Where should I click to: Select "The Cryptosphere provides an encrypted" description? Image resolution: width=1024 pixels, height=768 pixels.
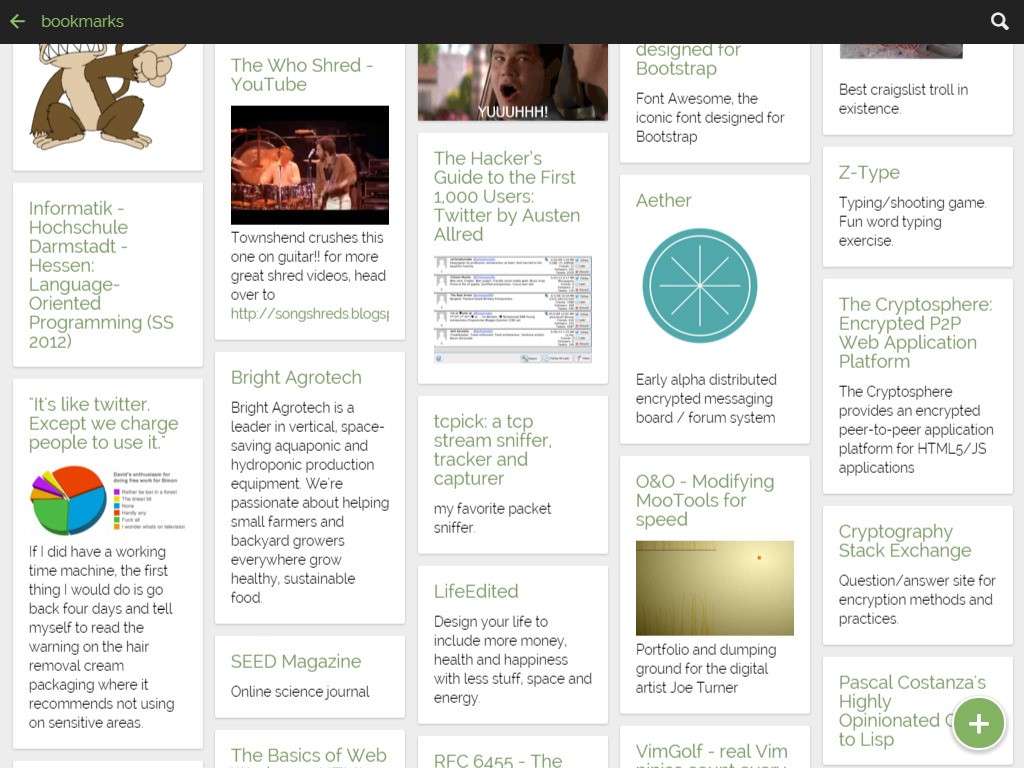[x=916, y=430]
